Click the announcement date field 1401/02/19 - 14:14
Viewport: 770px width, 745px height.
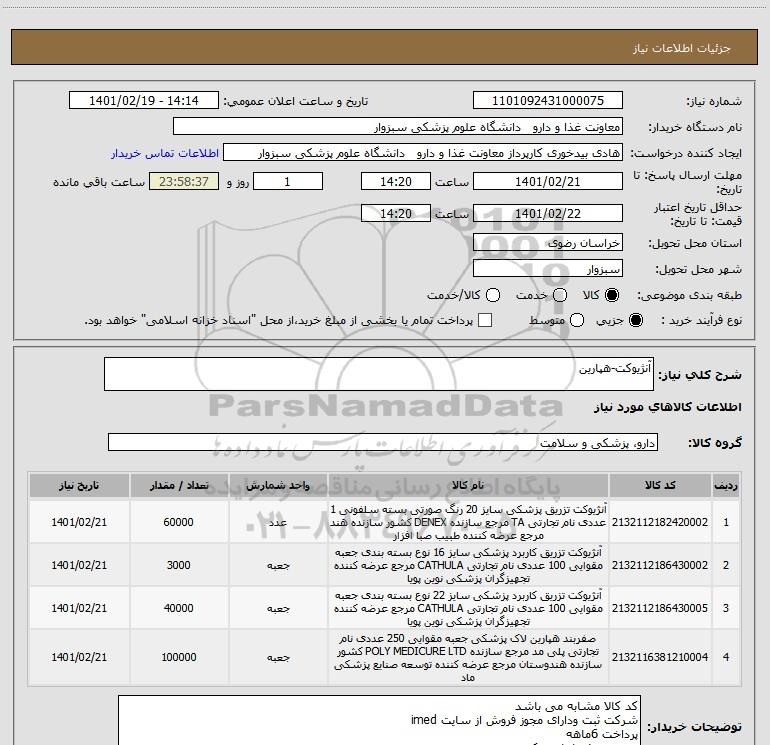144,101
